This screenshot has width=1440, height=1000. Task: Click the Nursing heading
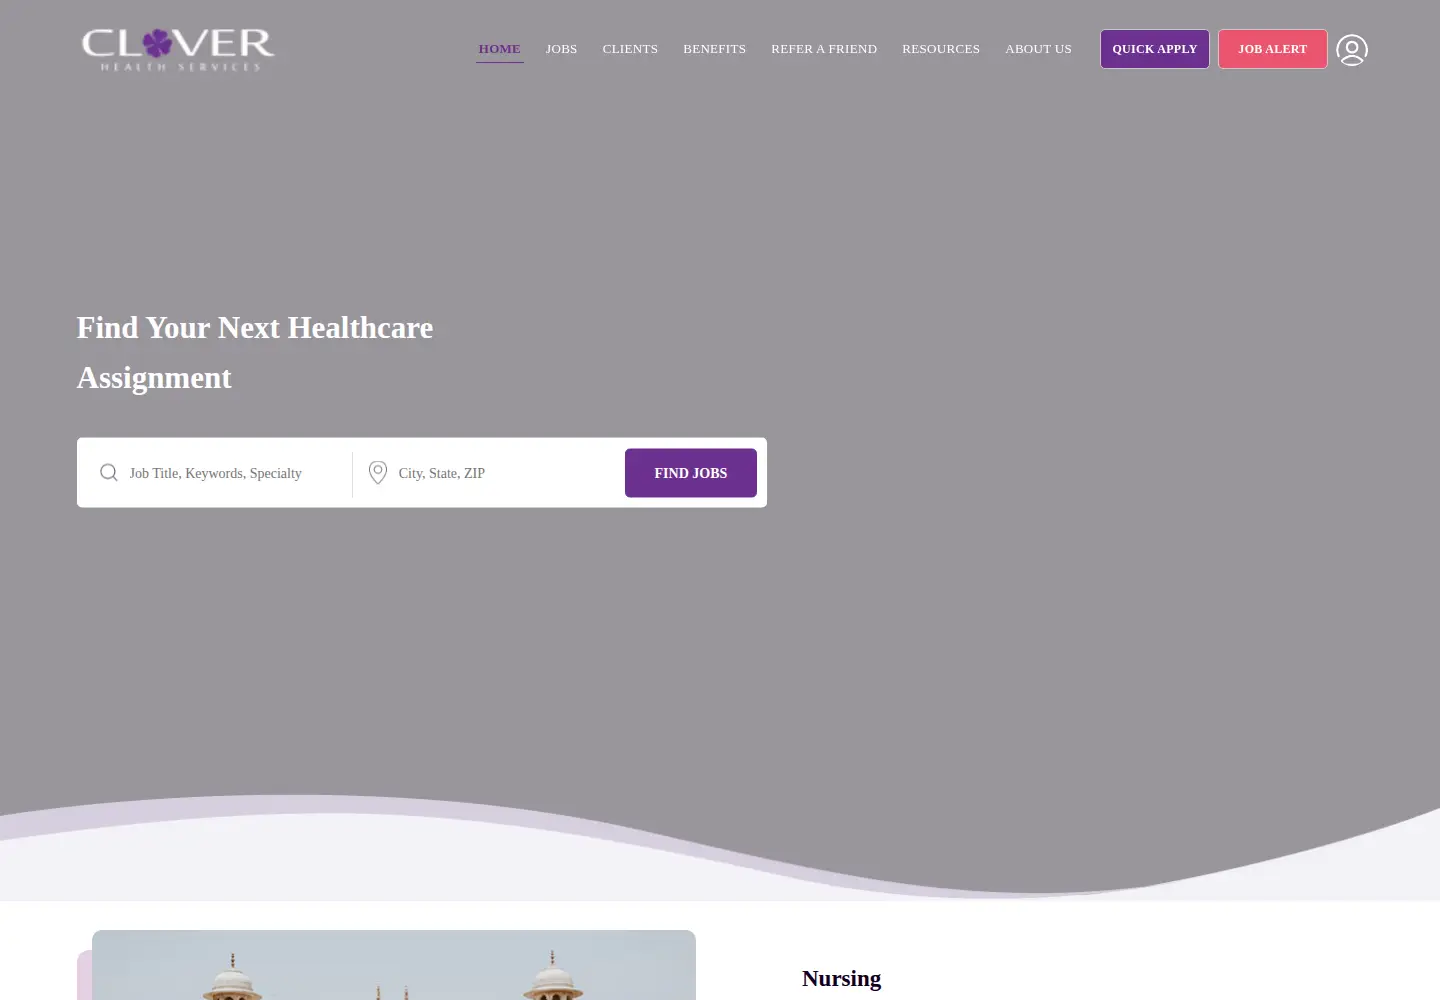(x=841, y=978)
